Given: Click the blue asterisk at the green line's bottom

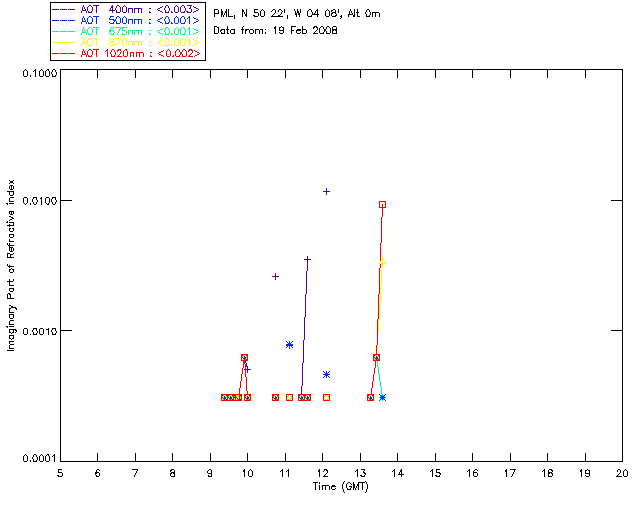Looking at the screenshot, I should click(382, 397).
